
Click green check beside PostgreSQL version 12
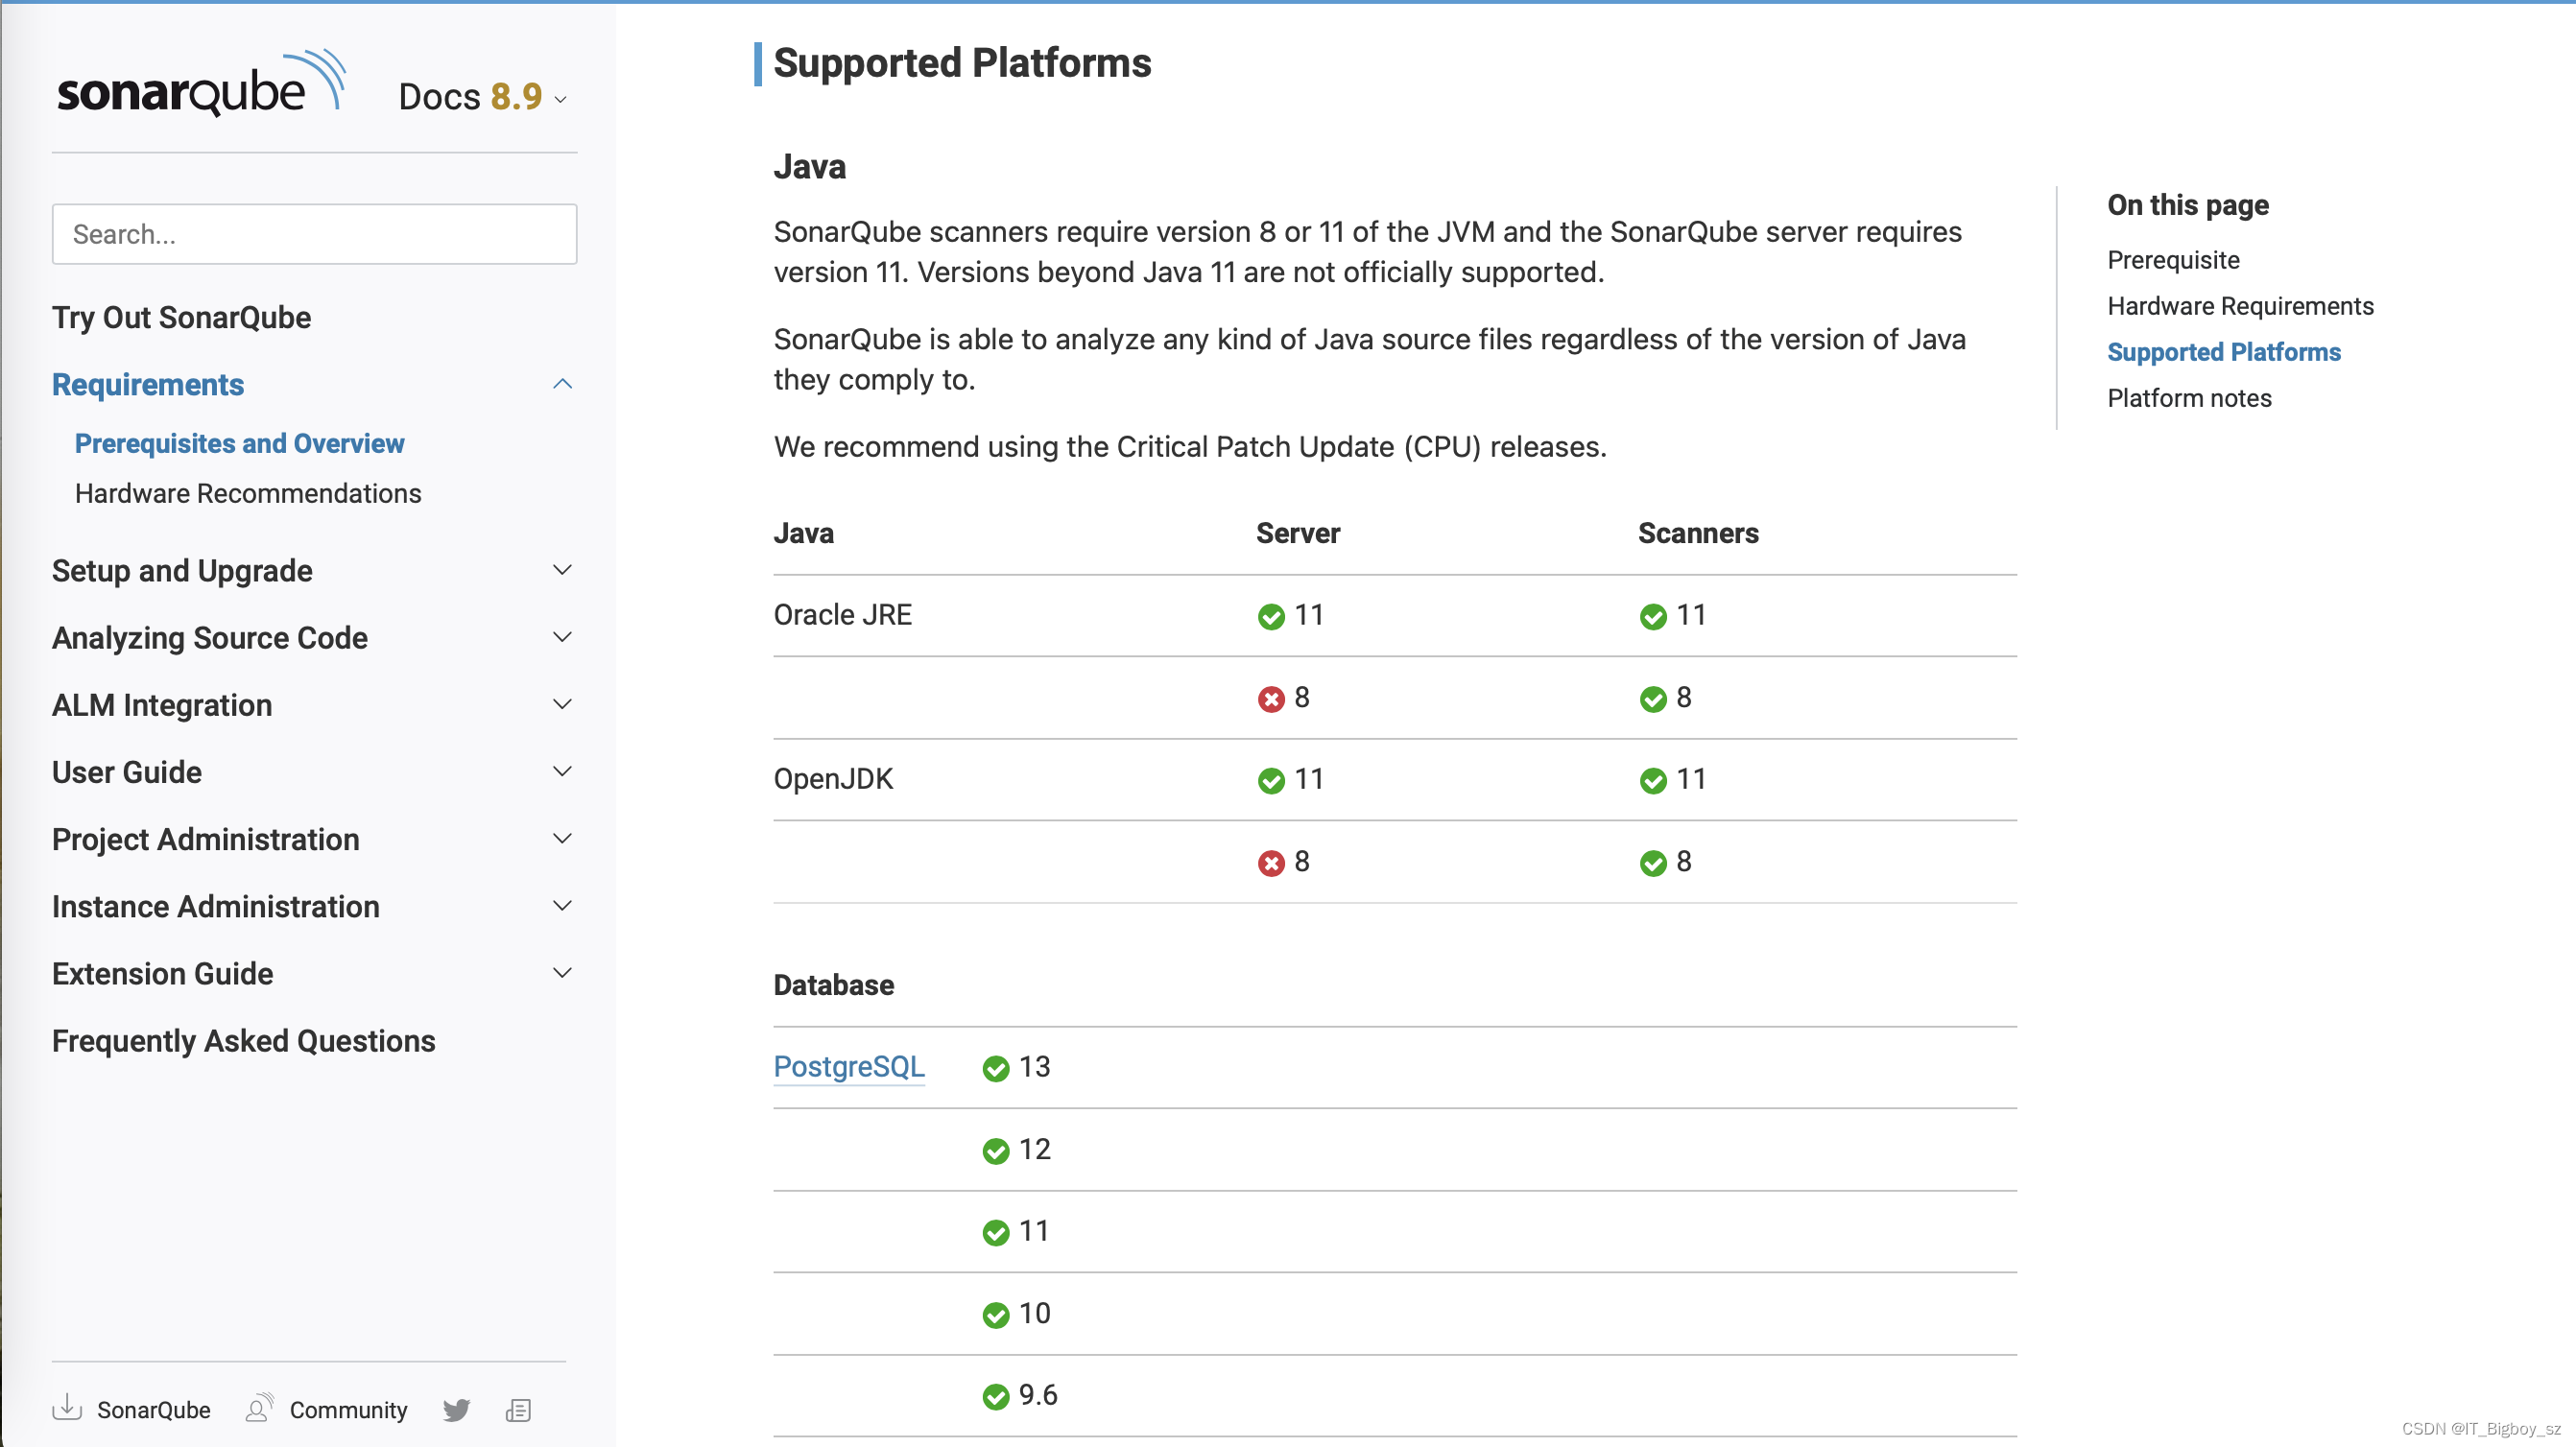click(x=995, y=1150)
